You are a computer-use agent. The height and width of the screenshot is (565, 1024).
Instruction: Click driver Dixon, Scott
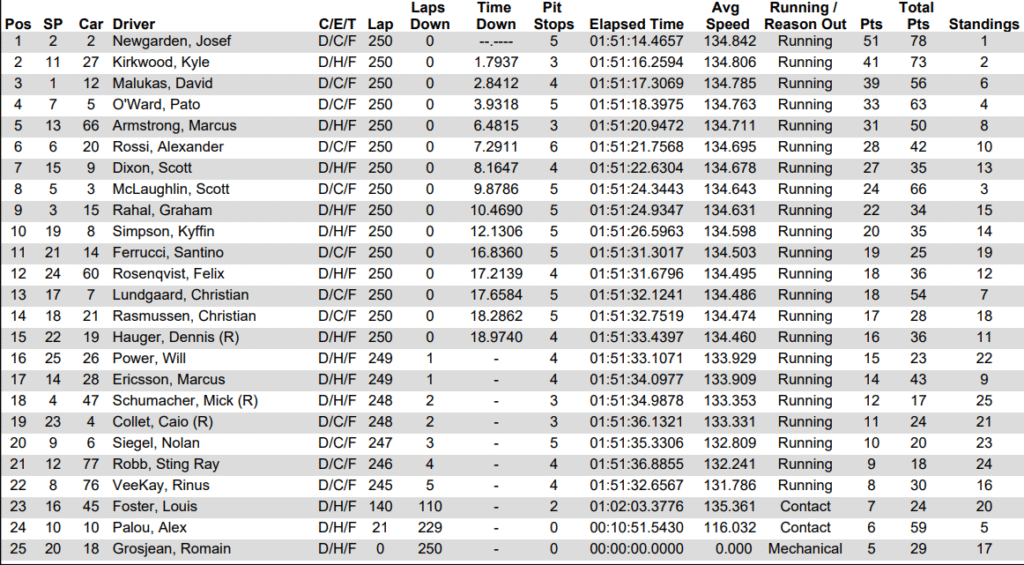click(150, 168)
